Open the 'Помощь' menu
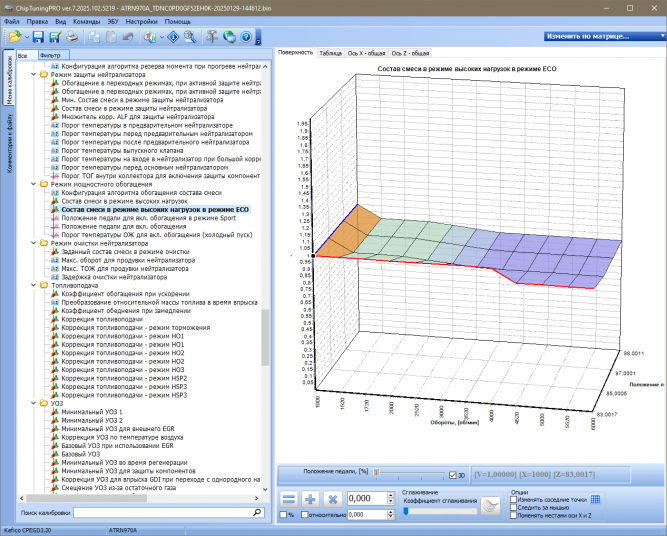 [x=177, y=21]
